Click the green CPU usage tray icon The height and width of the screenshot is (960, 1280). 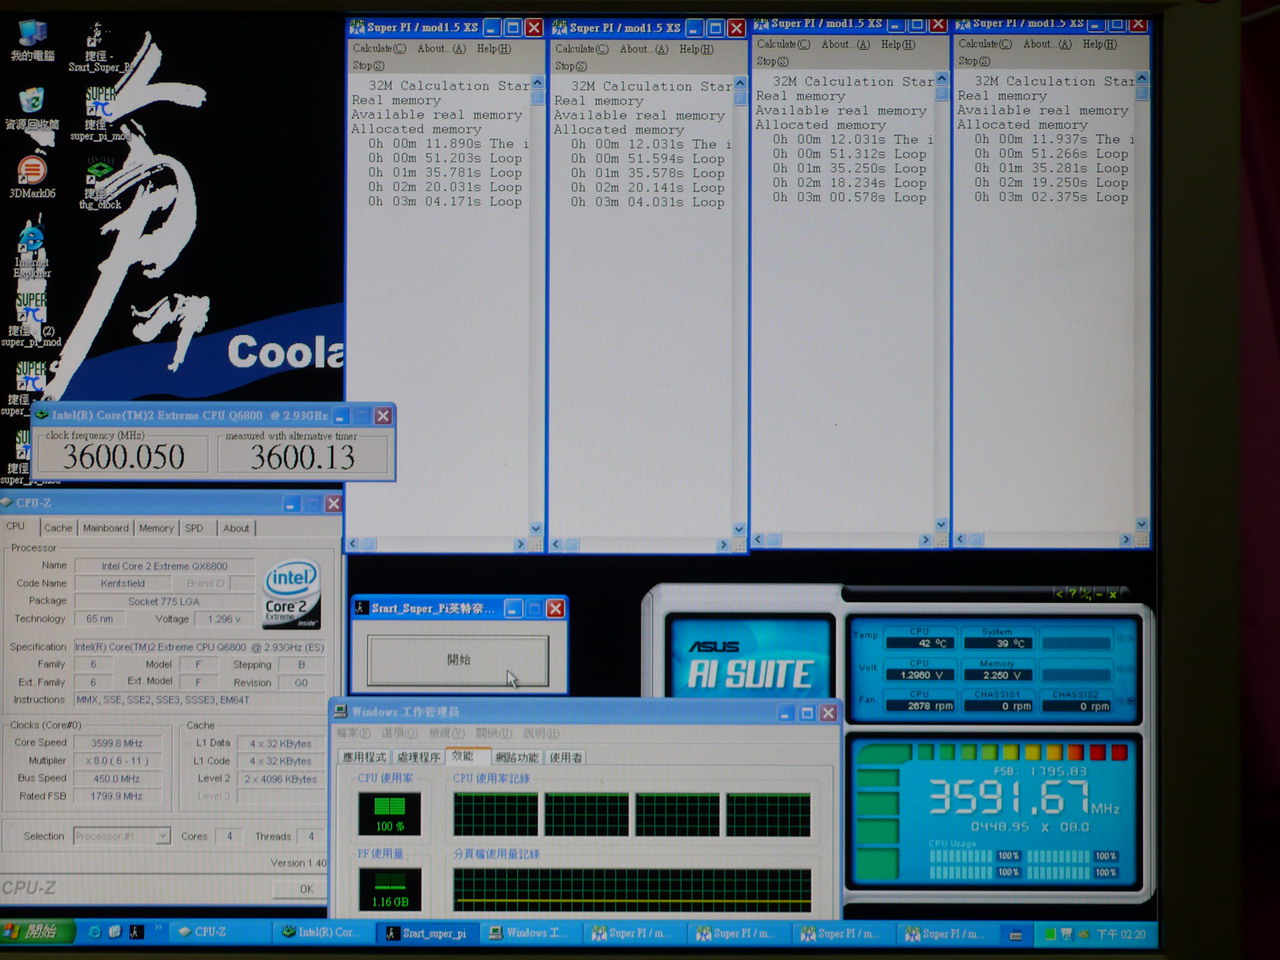coord(1050,934)
